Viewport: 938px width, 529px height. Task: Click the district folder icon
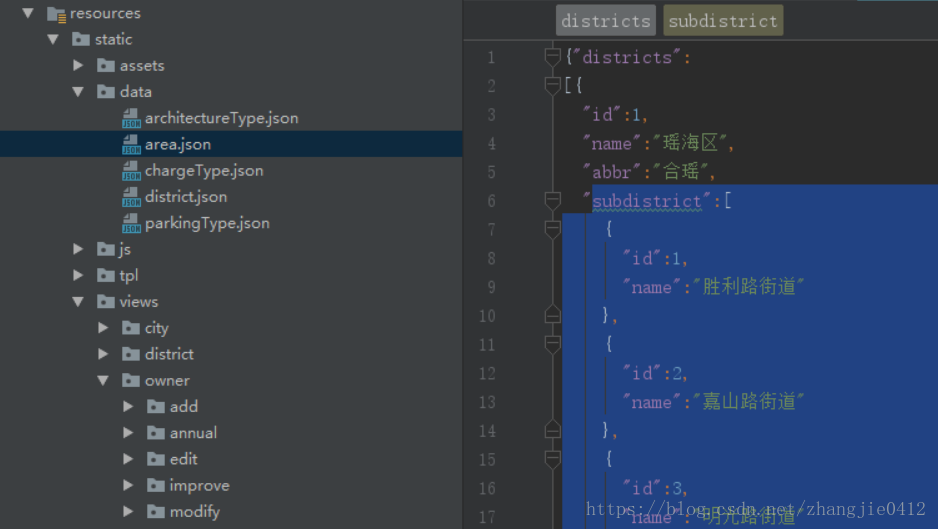(131, 354)
